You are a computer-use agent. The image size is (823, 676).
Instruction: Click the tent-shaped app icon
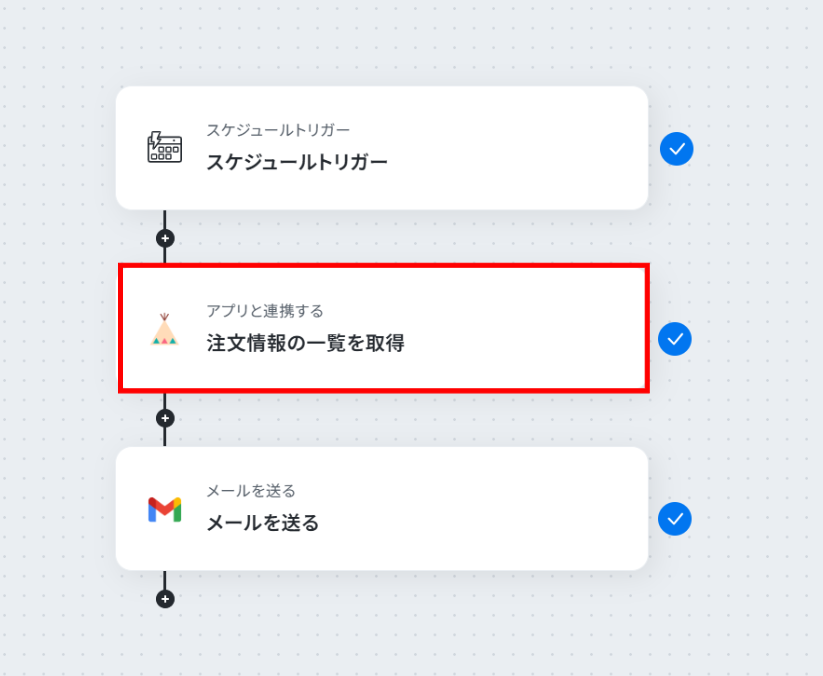click(164, 330)
